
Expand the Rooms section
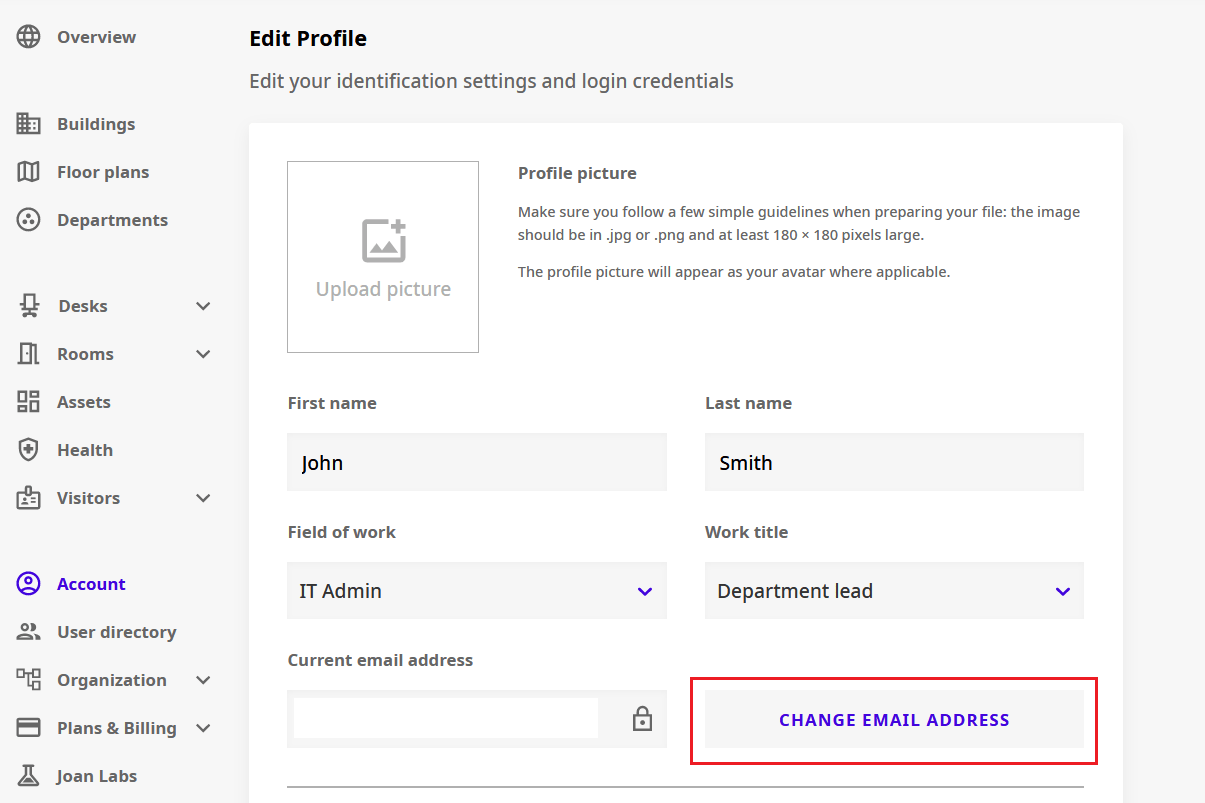click(203, 353)
